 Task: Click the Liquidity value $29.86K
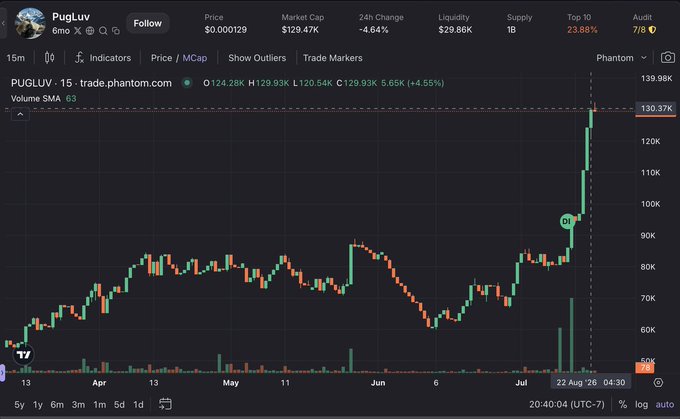455,29
